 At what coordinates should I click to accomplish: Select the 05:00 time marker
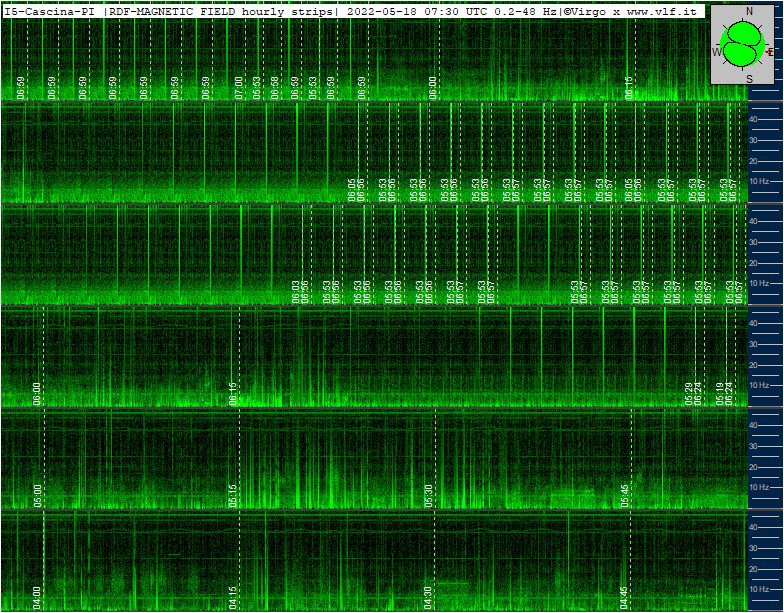tap(37, 495)
